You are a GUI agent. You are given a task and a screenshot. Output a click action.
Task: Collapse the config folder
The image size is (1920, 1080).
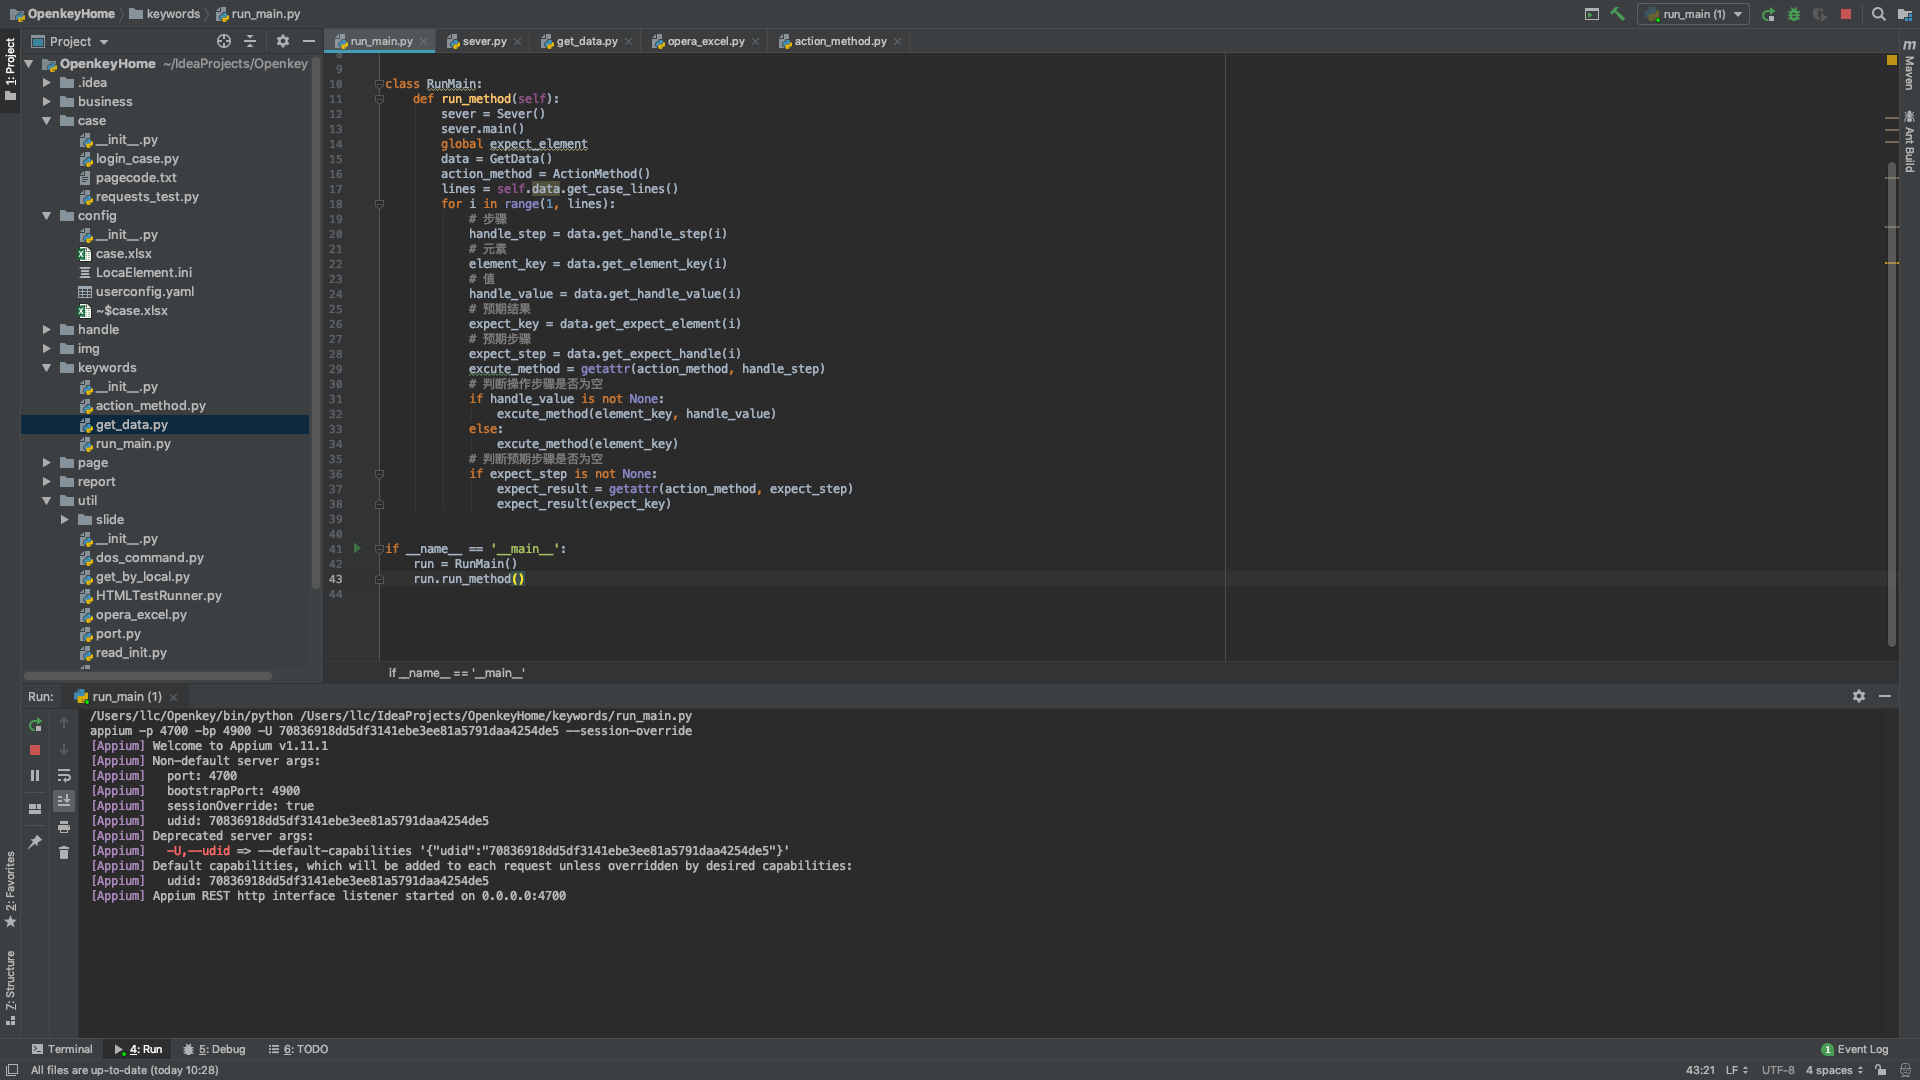46,215
